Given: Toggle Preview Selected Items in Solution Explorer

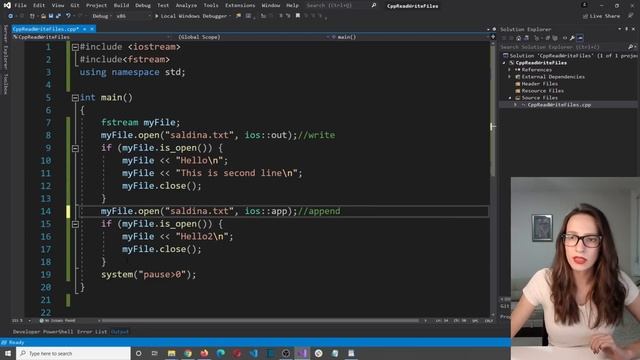Looking at the screenshot, I should (x=580, y=38).
